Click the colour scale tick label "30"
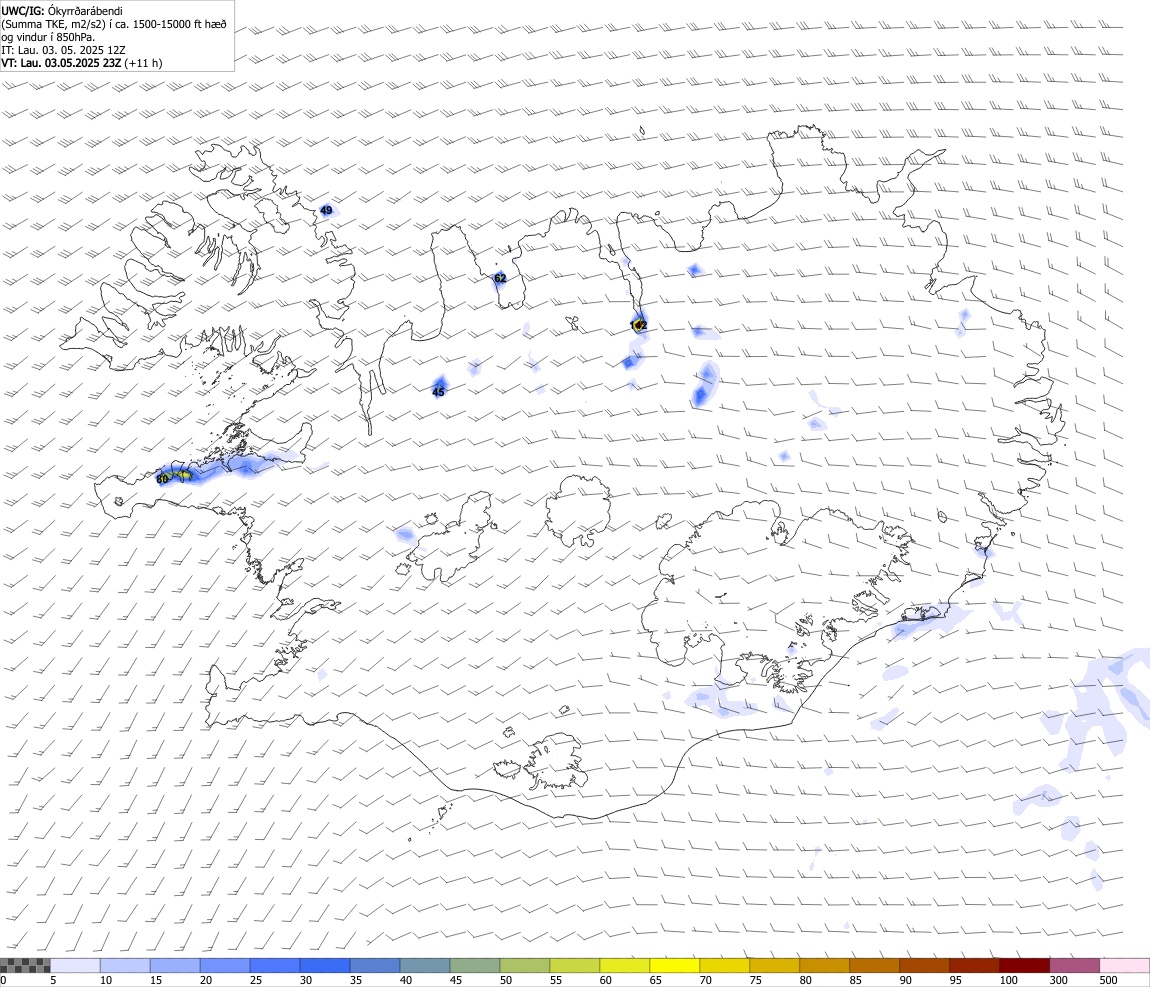Image resolution: width=1150 pixels, height=987 pixels. point(306,980)
